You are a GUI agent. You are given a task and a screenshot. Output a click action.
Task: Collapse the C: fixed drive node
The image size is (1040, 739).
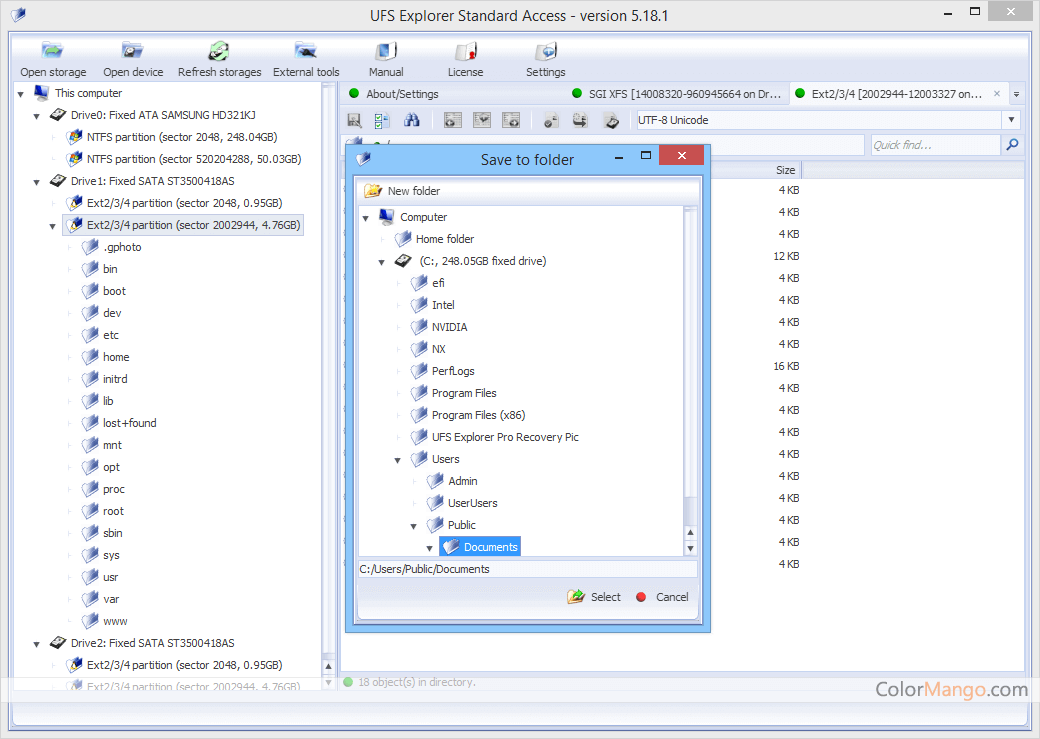pyautogui.click(x=381, y=262)
